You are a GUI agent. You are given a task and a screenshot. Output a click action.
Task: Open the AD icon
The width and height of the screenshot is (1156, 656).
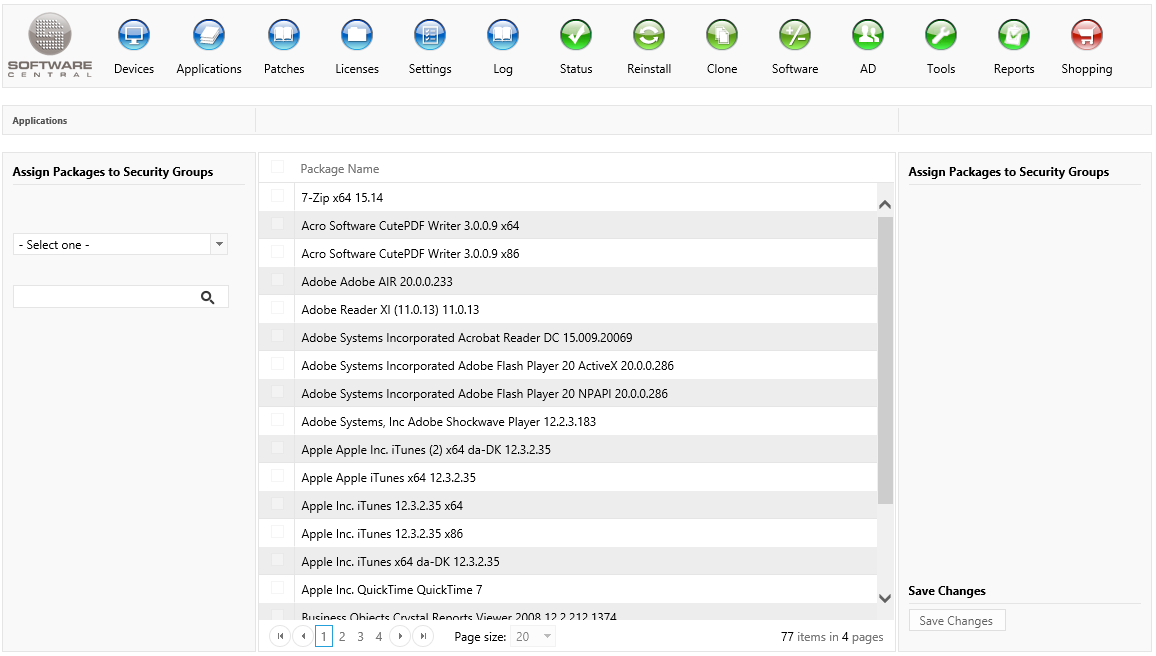point(868,36)
